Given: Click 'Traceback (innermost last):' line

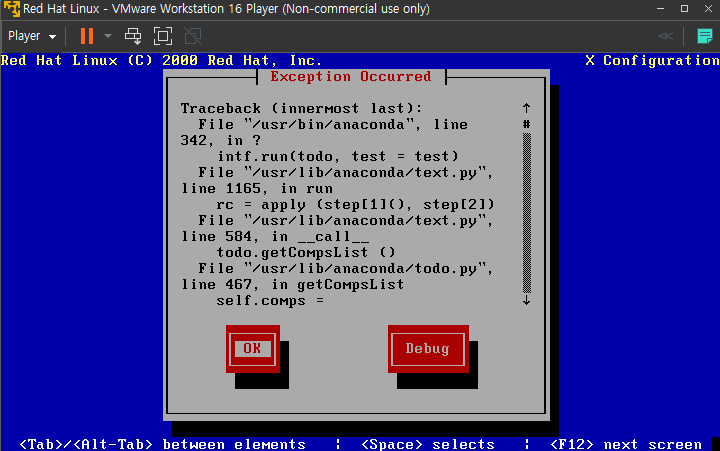Looking at the screenshot, I should tap(301, 109).
